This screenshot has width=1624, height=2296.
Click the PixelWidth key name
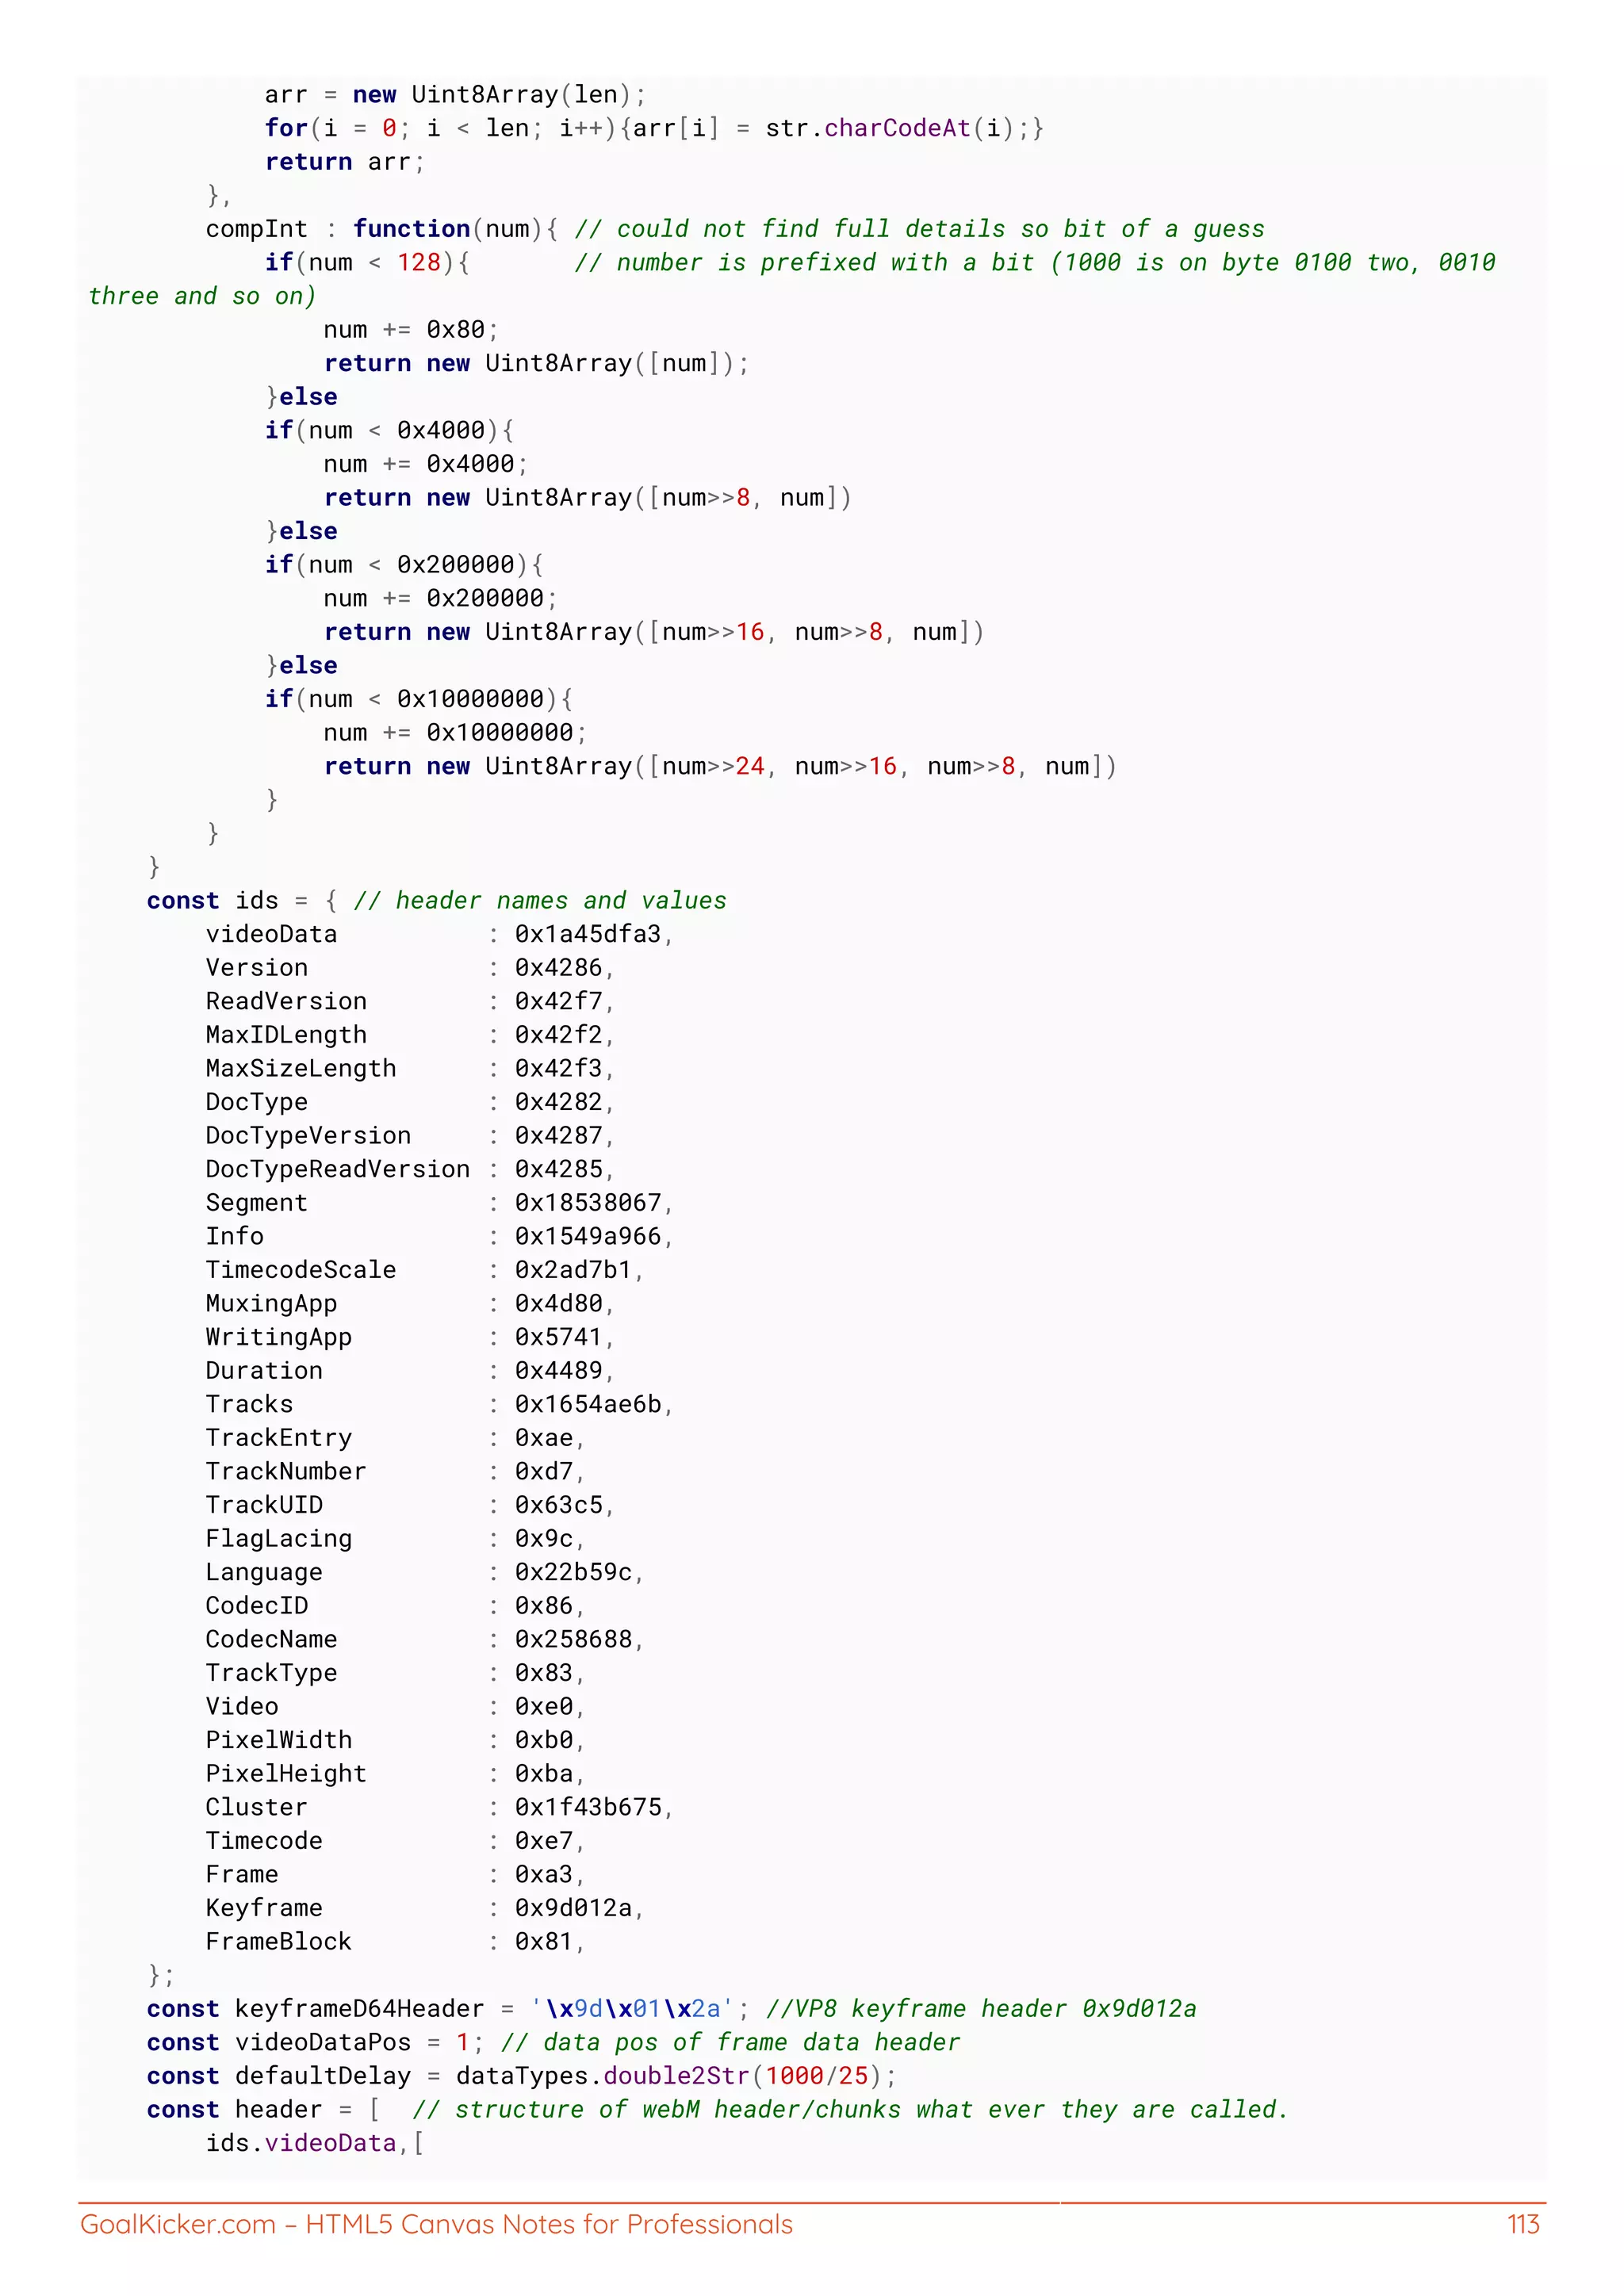pyautogui.click(x=279, y=1740)
